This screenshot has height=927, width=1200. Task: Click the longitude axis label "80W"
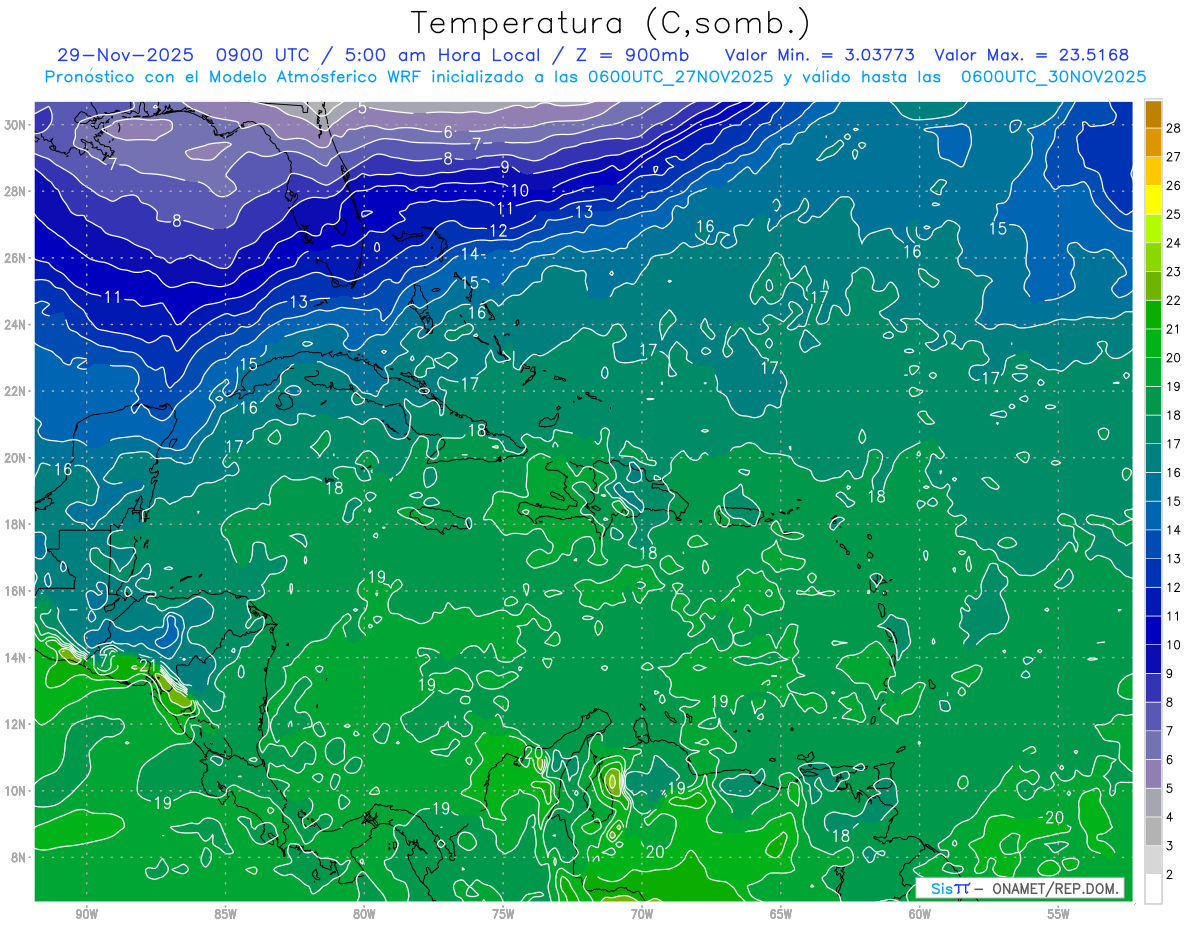(364, 914)
